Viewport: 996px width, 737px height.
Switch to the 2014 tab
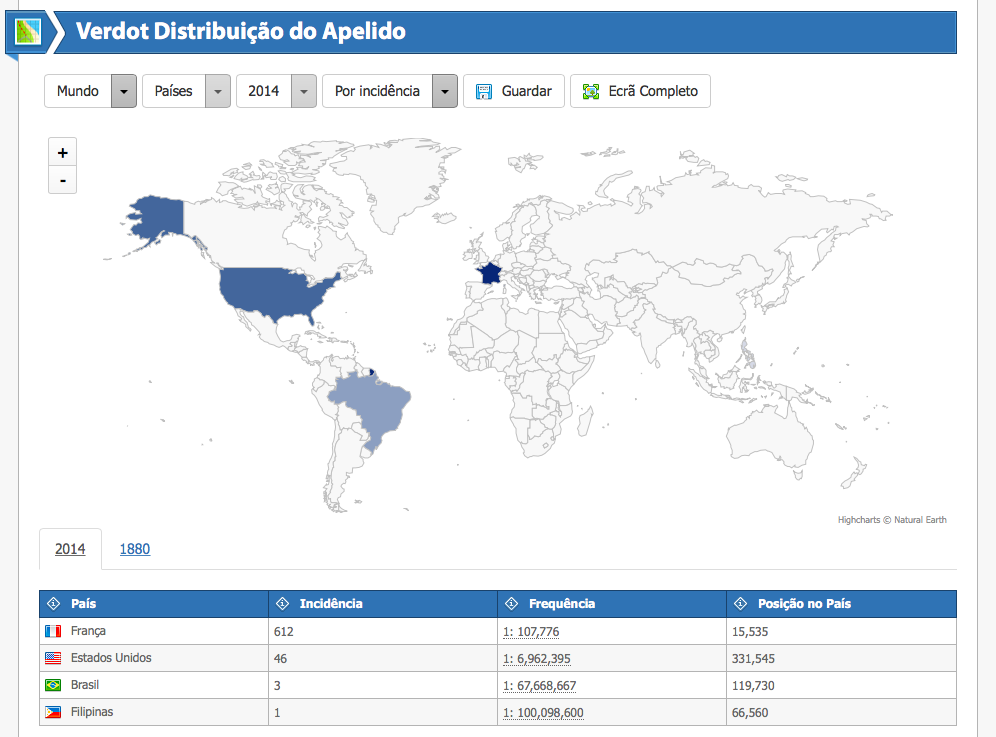coord(70,549)
